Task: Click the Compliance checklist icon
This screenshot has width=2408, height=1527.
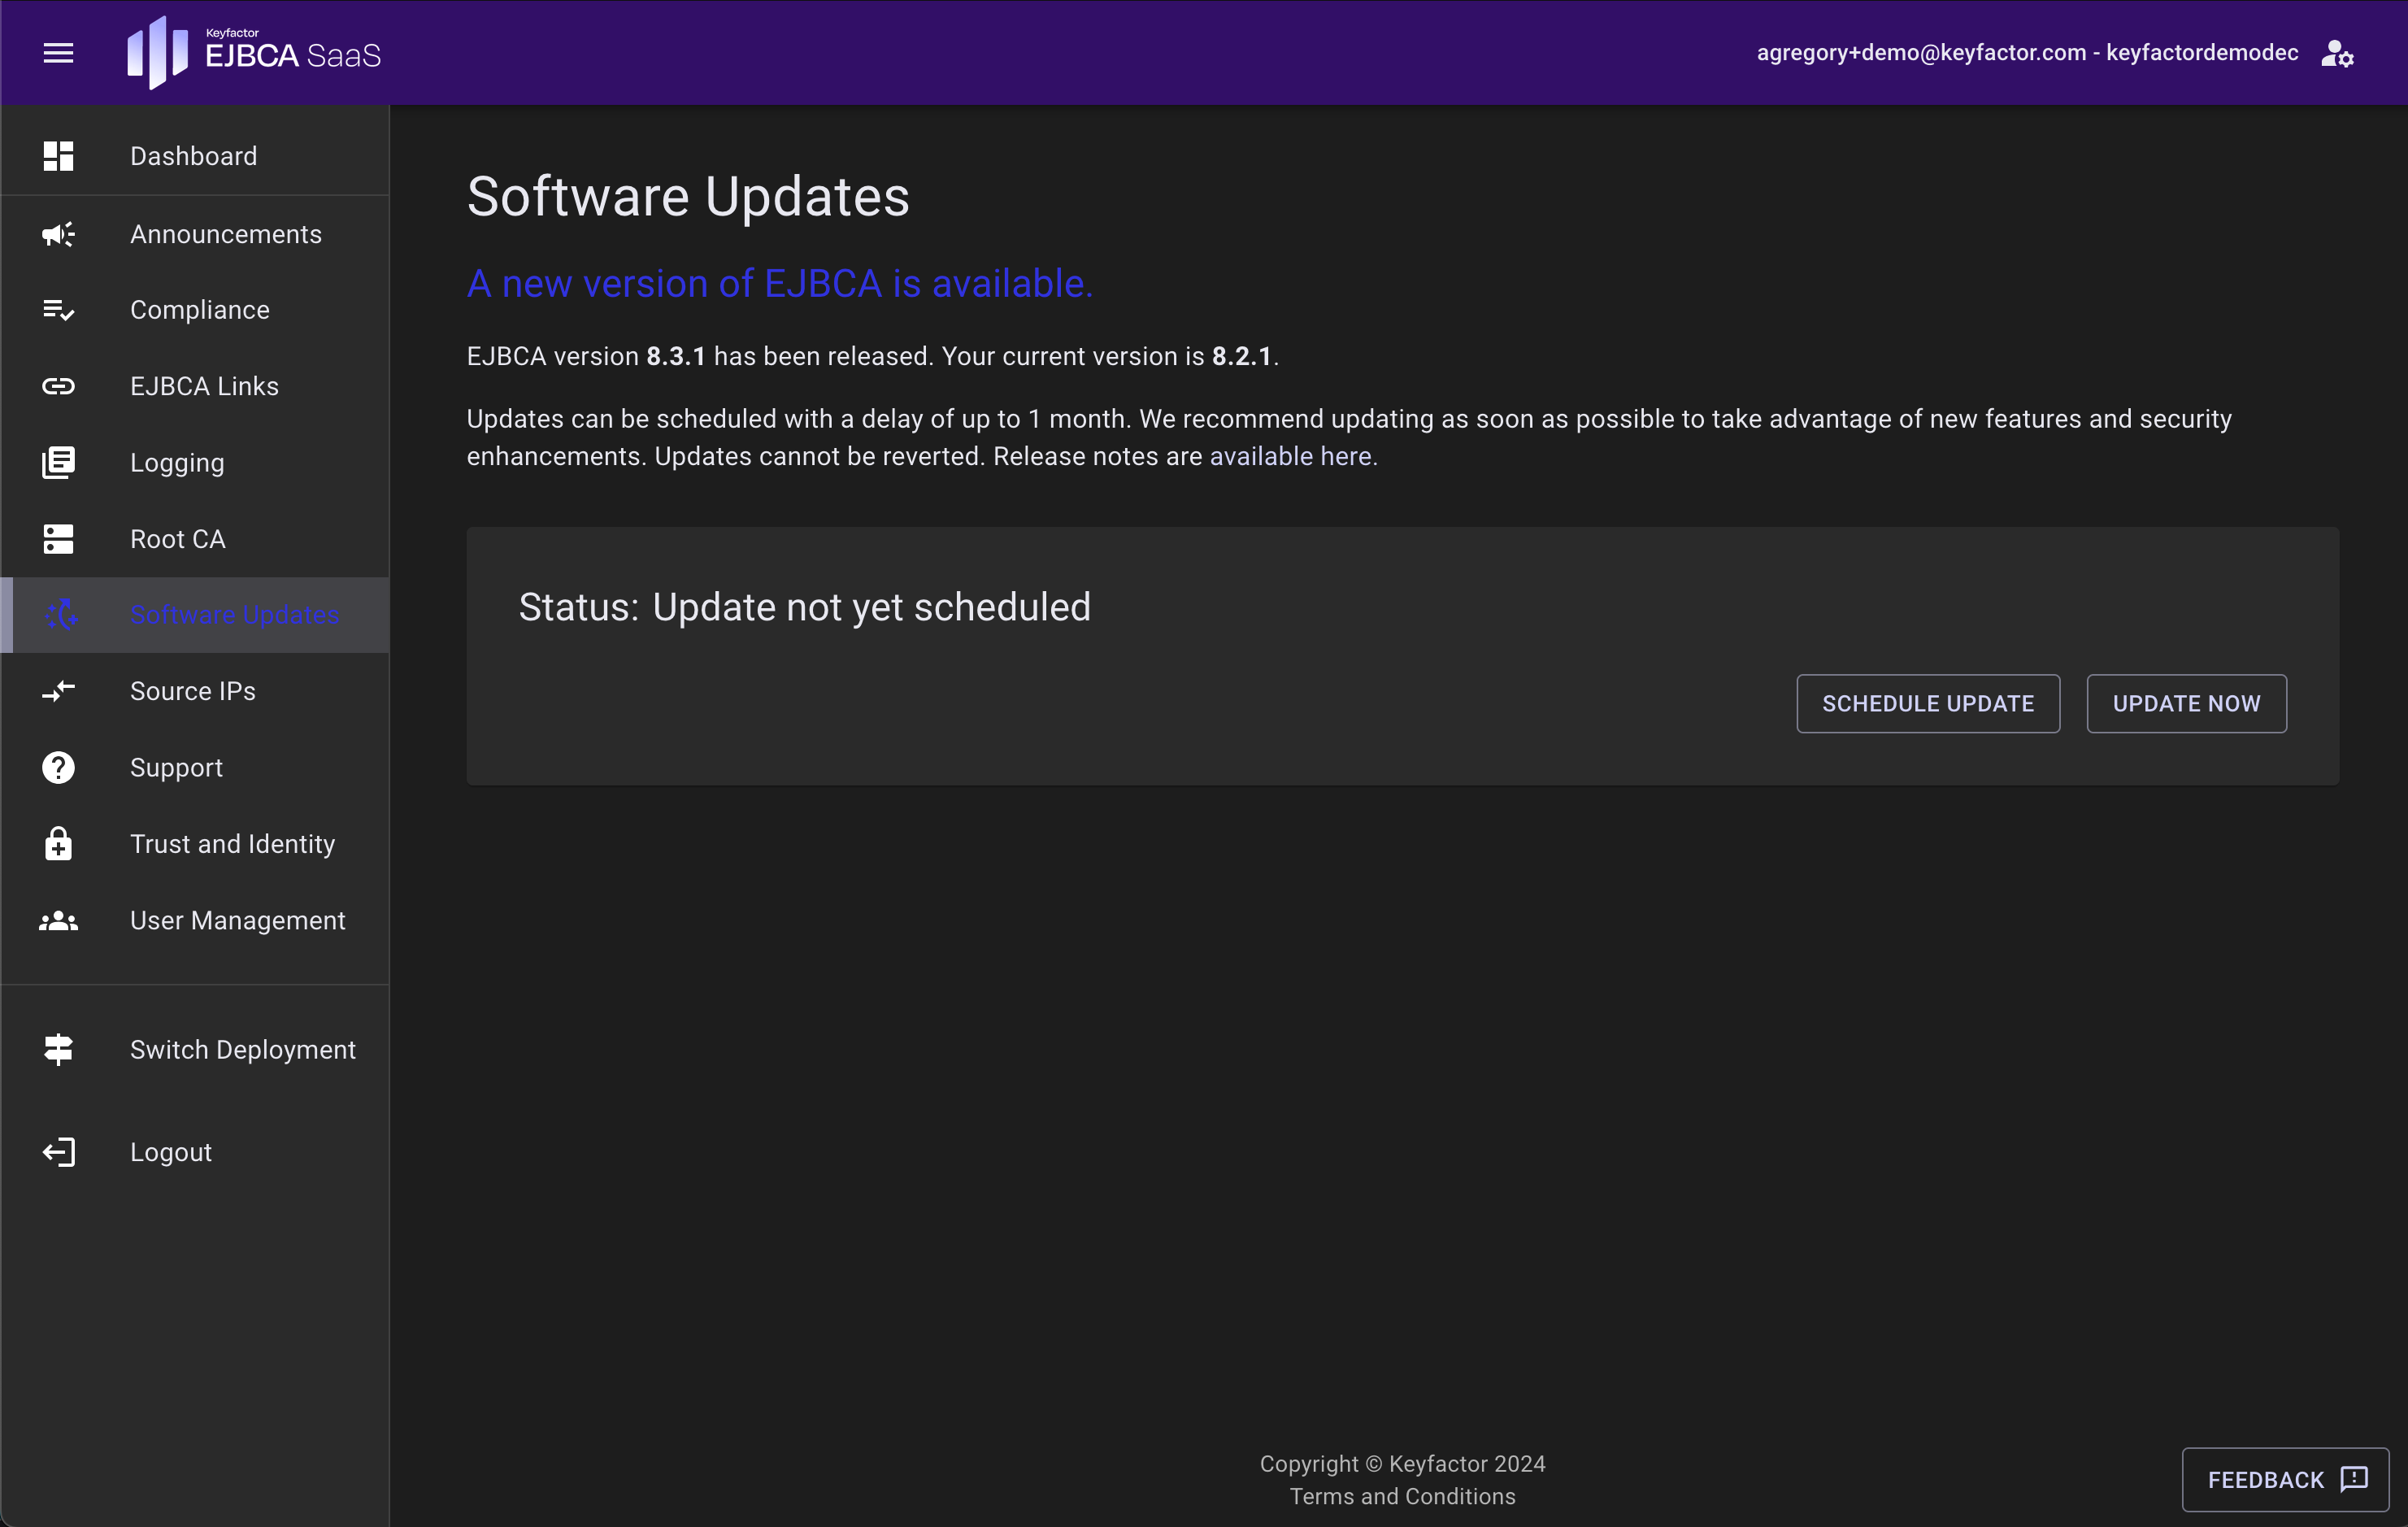Action: 58,310
